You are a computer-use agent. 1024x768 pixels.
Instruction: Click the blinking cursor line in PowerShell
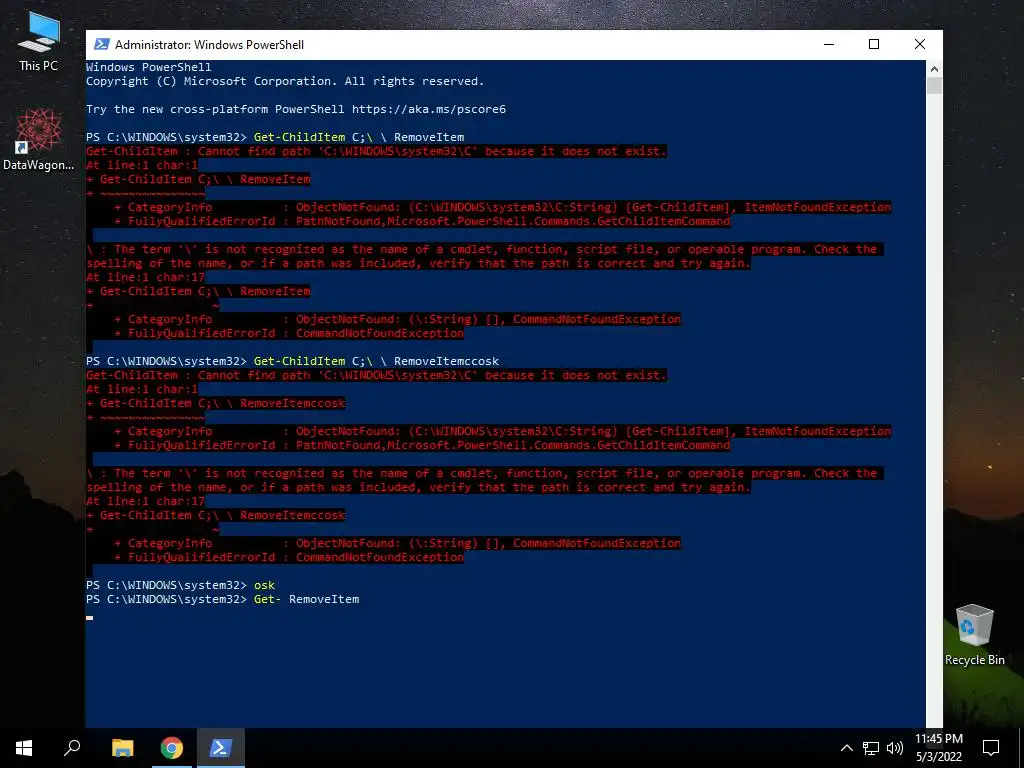point(89,617)
